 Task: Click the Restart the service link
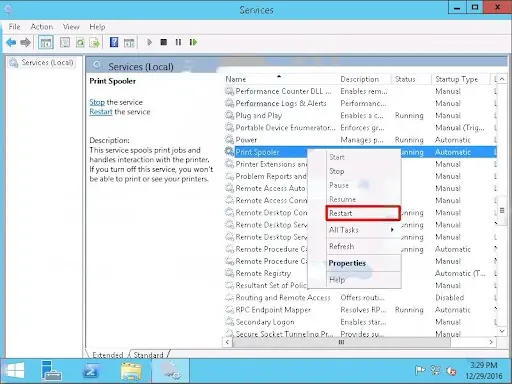pyautogui.click(x=101, y=112)
